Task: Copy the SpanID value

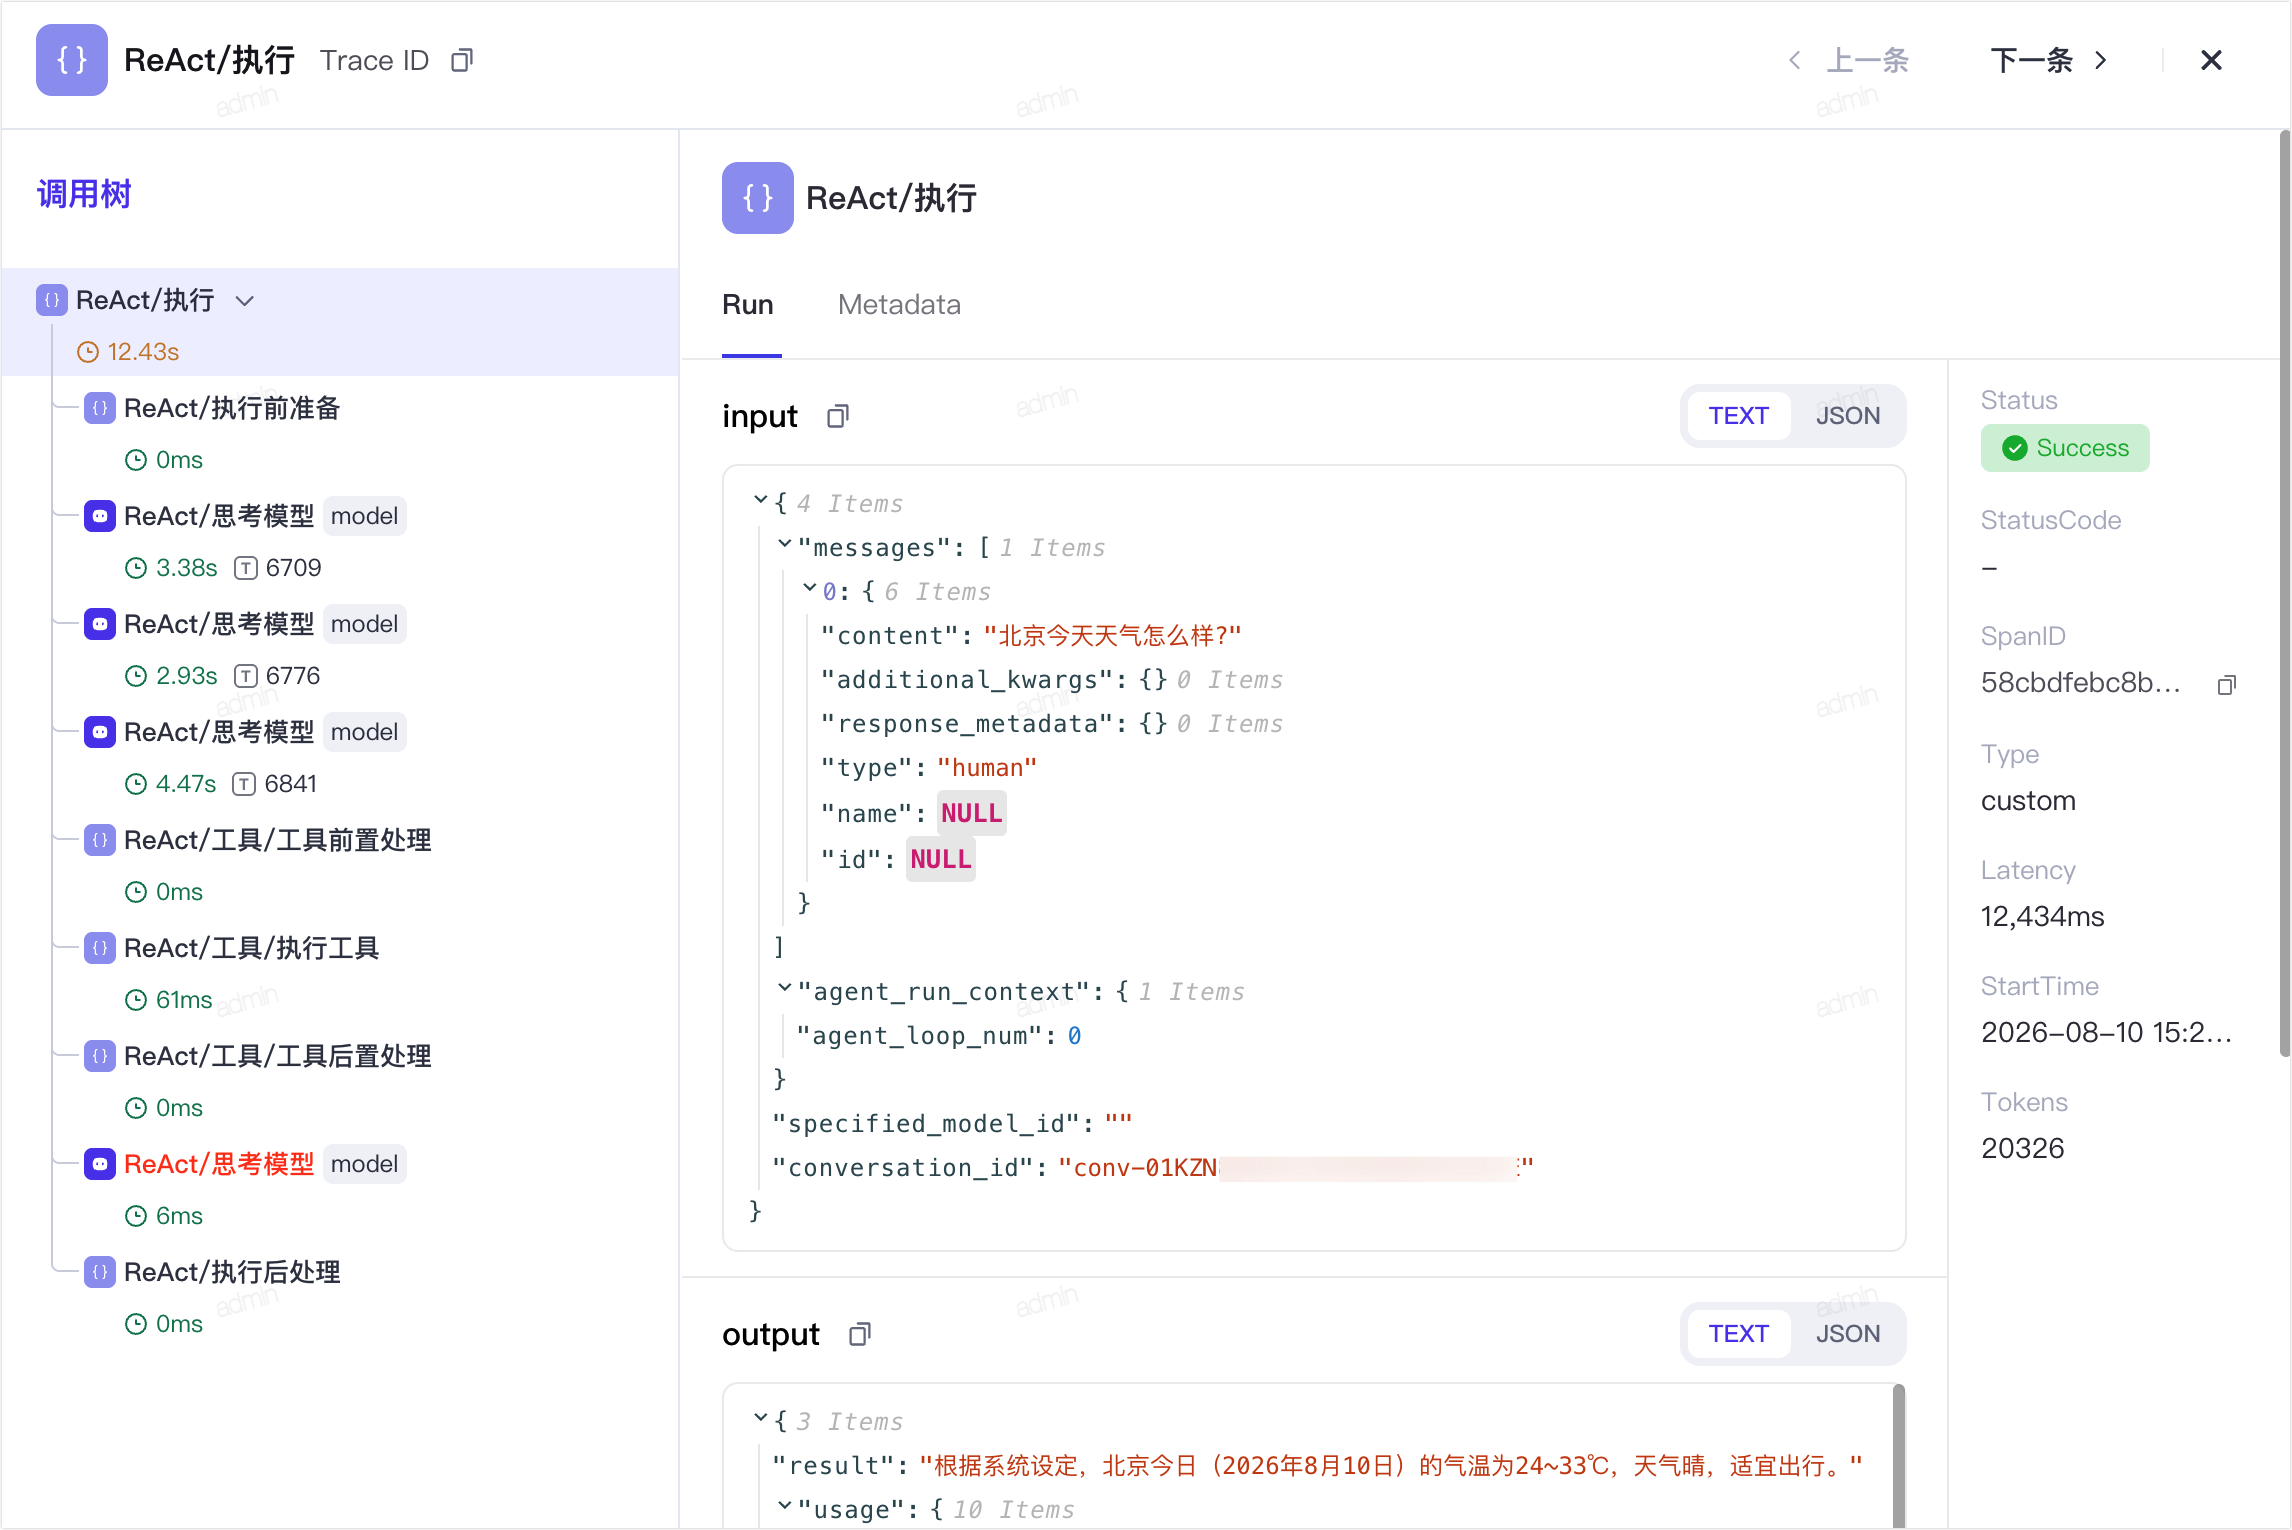Action: click(2226, 685)
